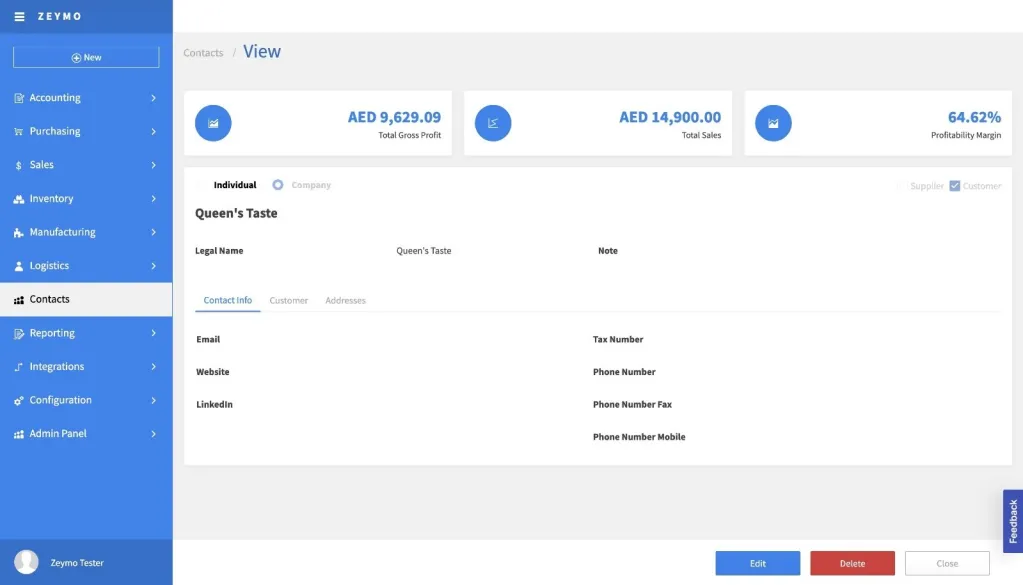Expand the Manufacturing menu chevron

[154, 232]
